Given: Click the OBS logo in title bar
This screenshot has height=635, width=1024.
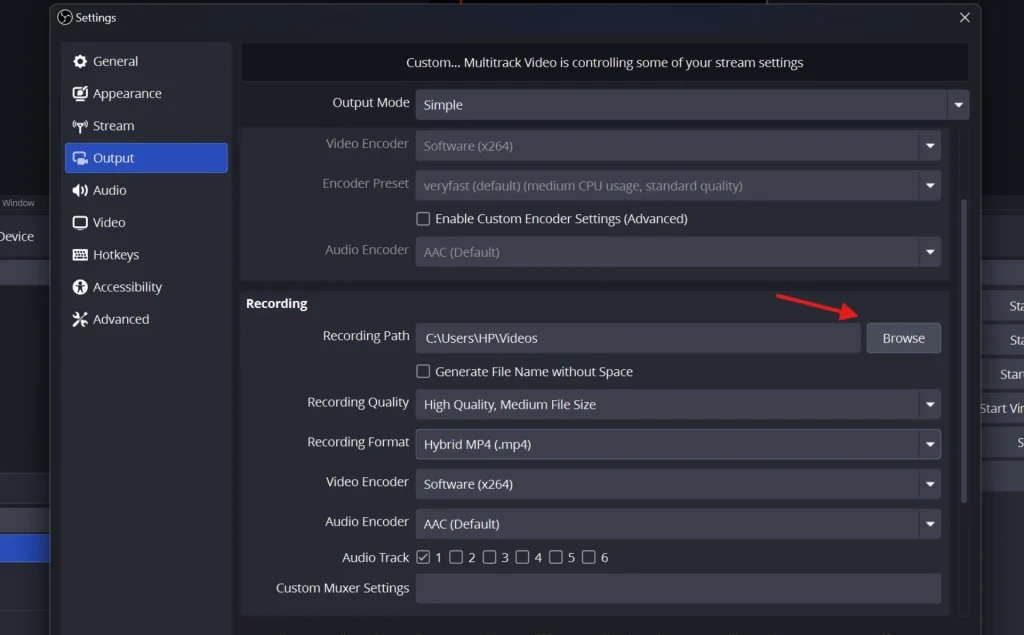Looking at the screenshot, I should pyautogui.click(x=65, y=18).
